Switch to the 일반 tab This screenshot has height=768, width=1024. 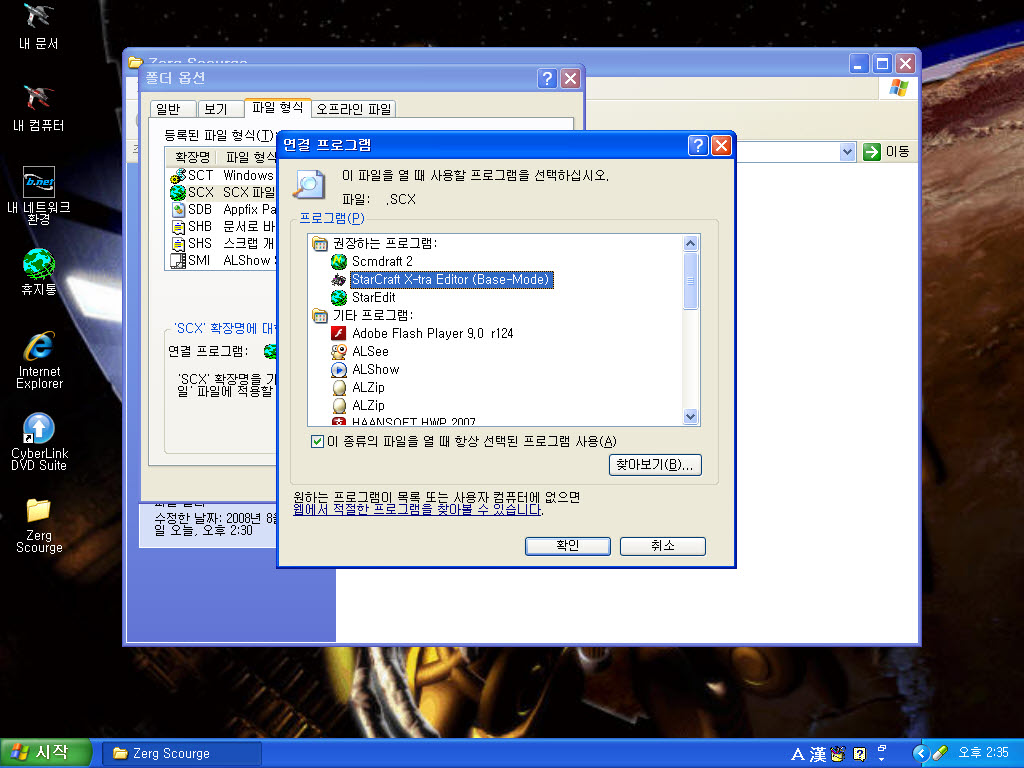tap(172, 109)
